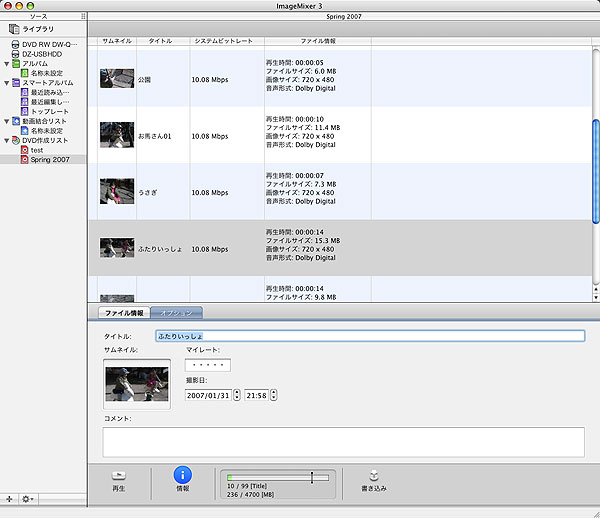This screenshot has width=600, height=518.
Task: Switch to the ファイル情報 tab
Action: click(126, 313)
